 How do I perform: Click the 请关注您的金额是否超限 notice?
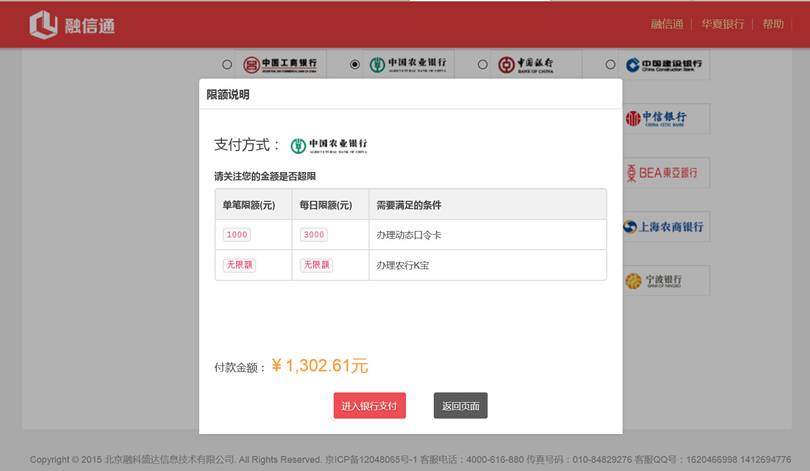pyautogui.click(x=265, y=176)
